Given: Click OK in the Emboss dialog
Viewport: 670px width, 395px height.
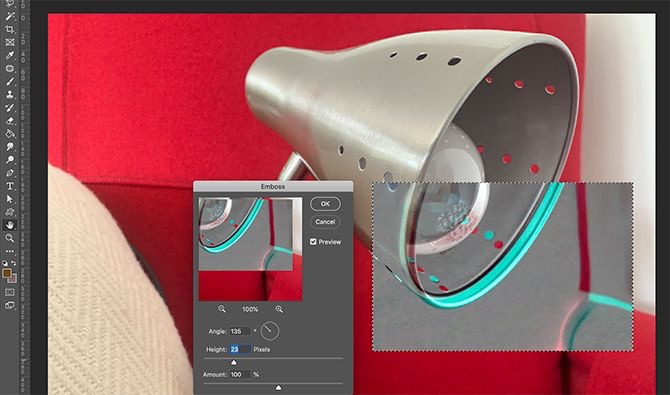Looking at the screenshot, I should (325, 204).
